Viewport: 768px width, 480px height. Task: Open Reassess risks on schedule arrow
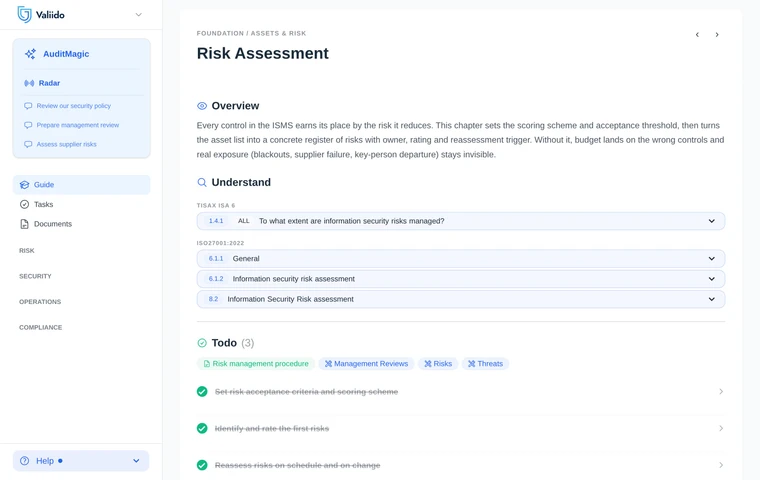click(x=721, y=465)
